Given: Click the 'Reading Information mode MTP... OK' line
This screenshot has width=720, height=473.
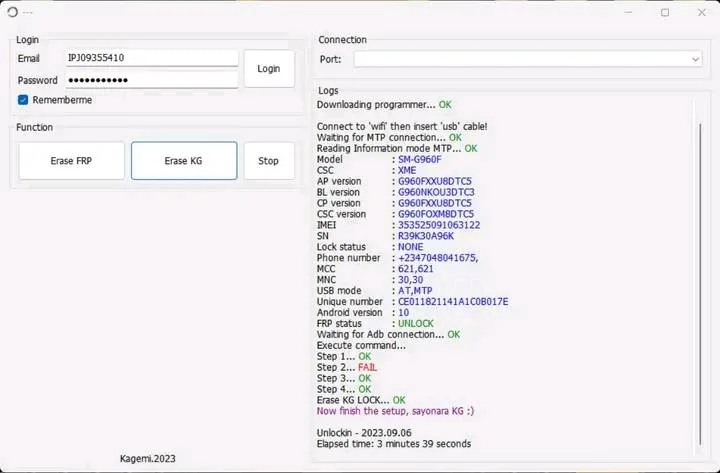Looking at the screenshot, I should [x=397, y=148].
